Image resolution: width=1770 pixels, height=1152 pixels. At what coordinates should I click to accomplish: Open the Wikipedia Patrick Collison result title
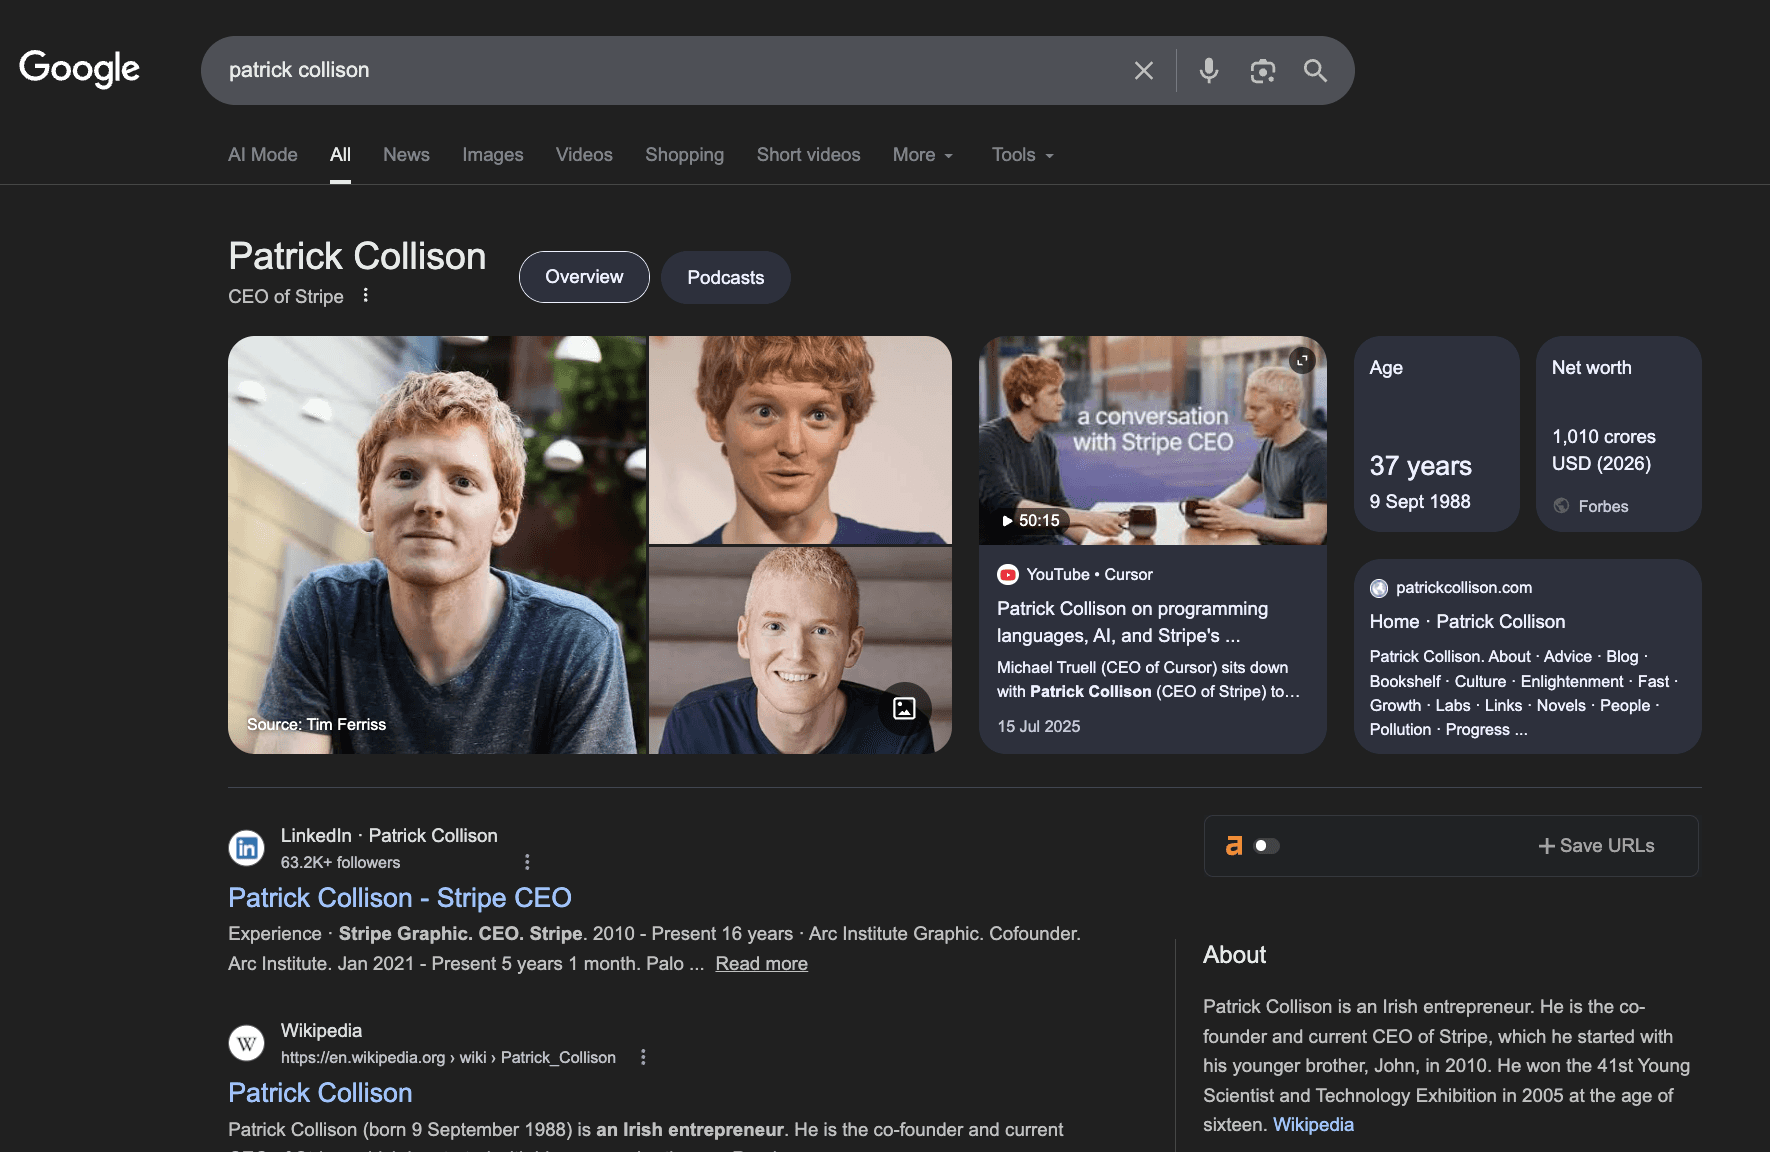pos(320,1093)
